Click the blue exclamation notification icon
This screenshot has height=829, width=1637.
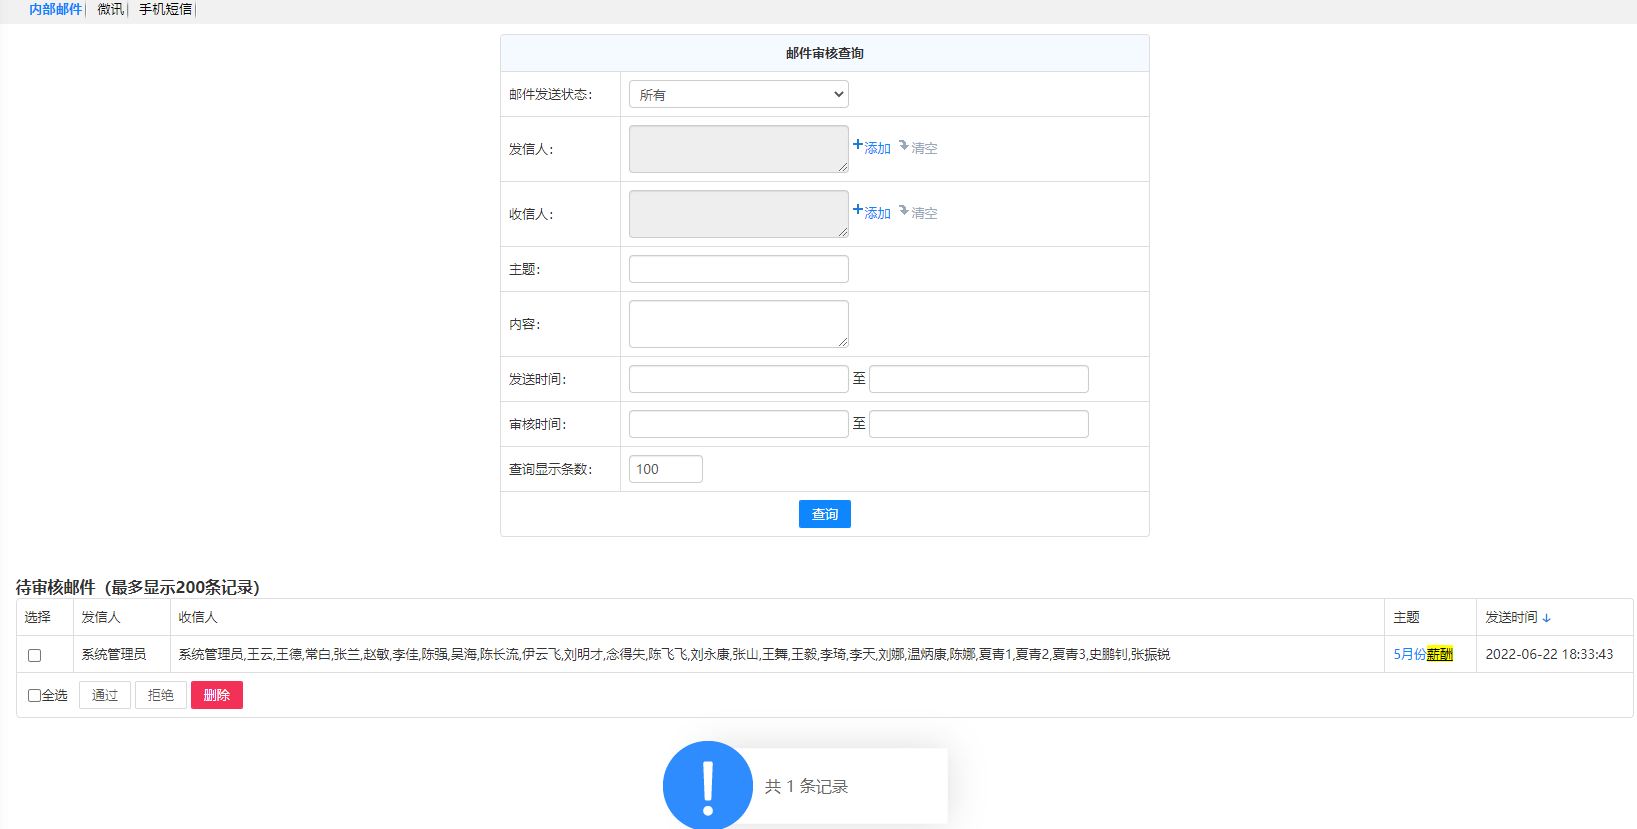(707, 785)
